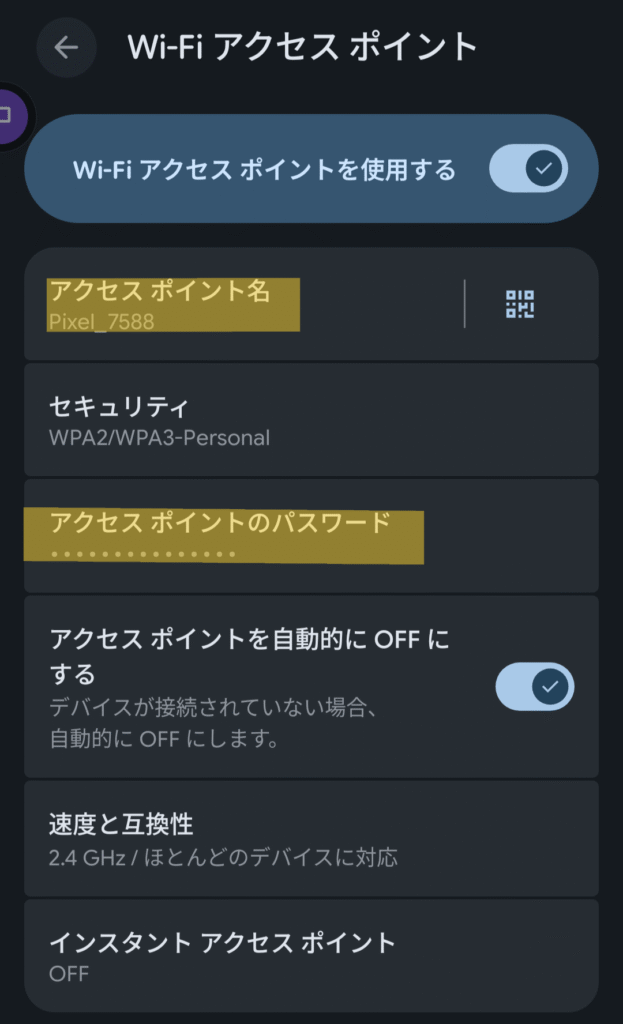This screenshot has width=623, height=1024.
Task: Tap the Wi-Fi アクセス ポイント page title
Action: coord(303,47)
